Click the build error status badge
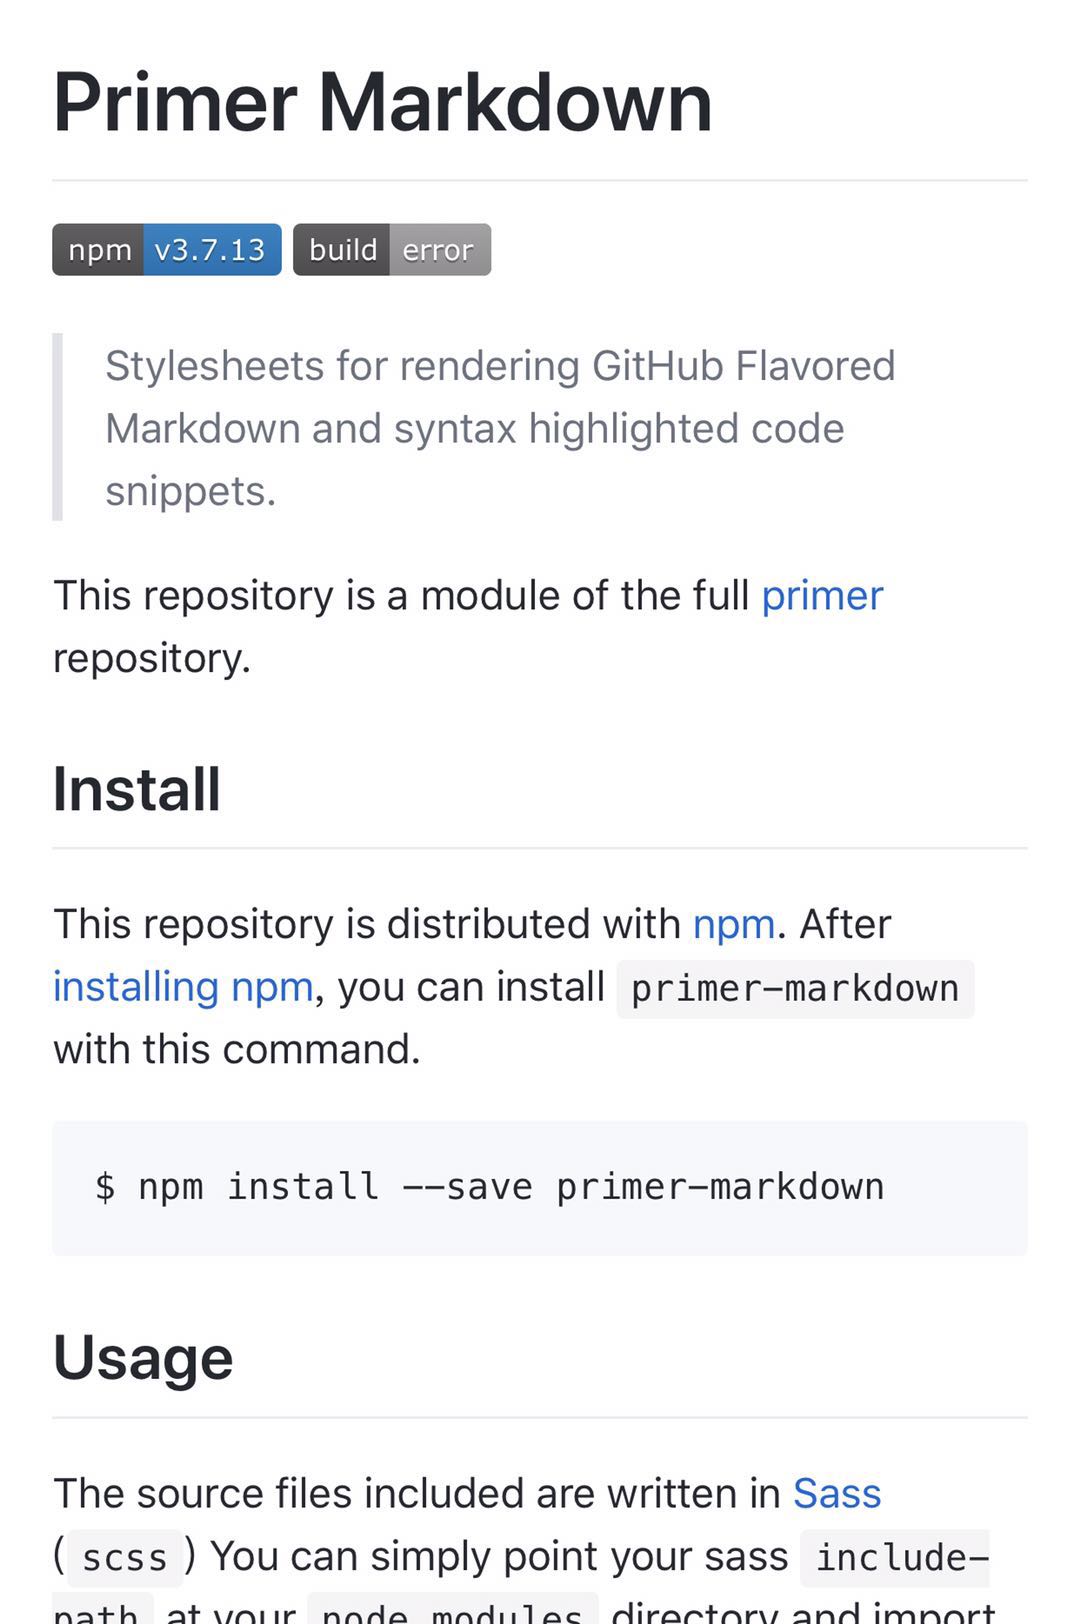This screenshot has height=1624, width=1080. tap(392, 249)
